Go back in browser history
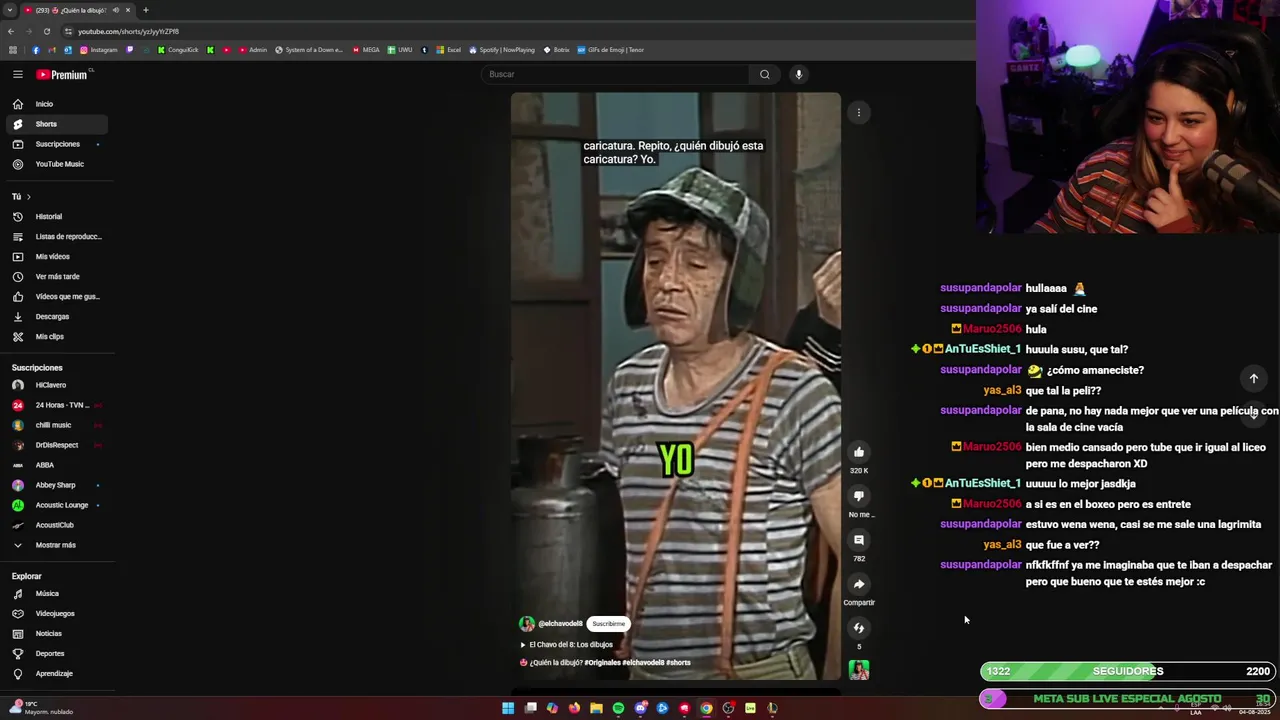1280x720 pixels. coord(11,31)
